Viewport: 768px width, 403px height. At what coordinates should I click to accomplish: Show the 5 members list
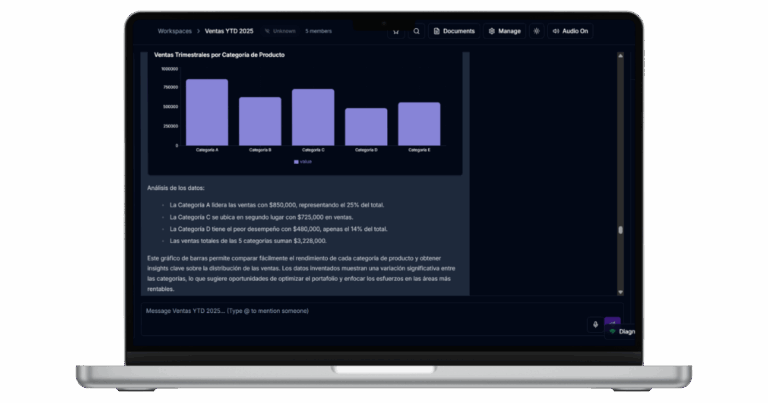pyautogui.click(x=318, y=31)
